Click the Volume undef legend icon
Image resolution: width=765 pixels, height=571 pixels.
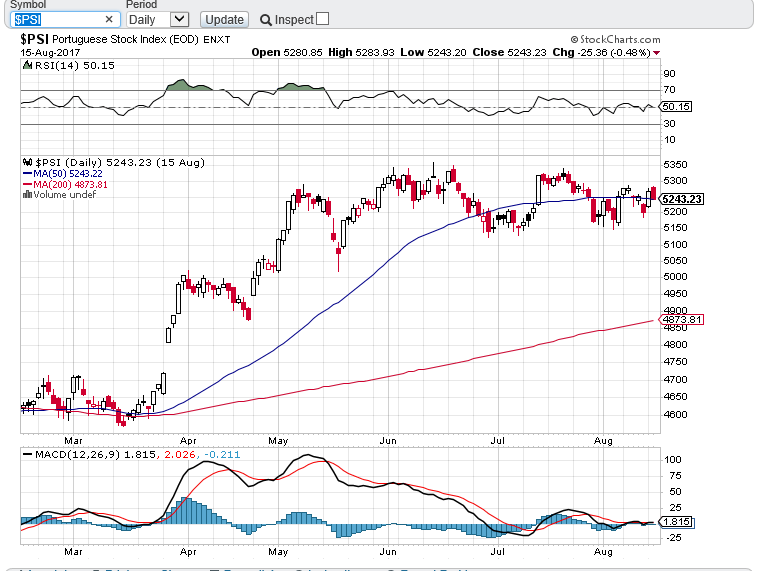coord(27,194)
